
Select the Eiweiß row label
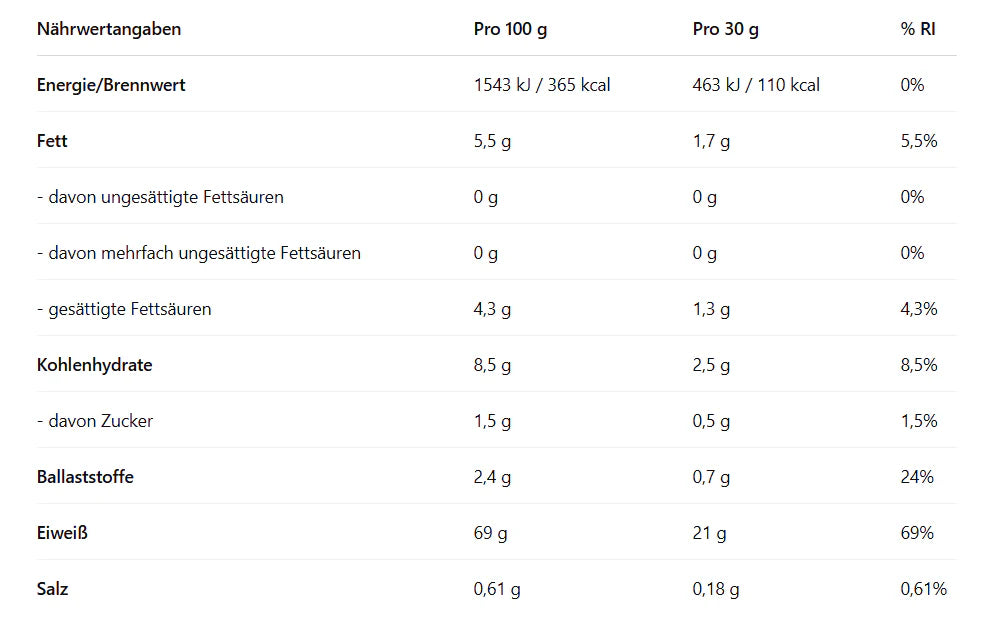62,533
